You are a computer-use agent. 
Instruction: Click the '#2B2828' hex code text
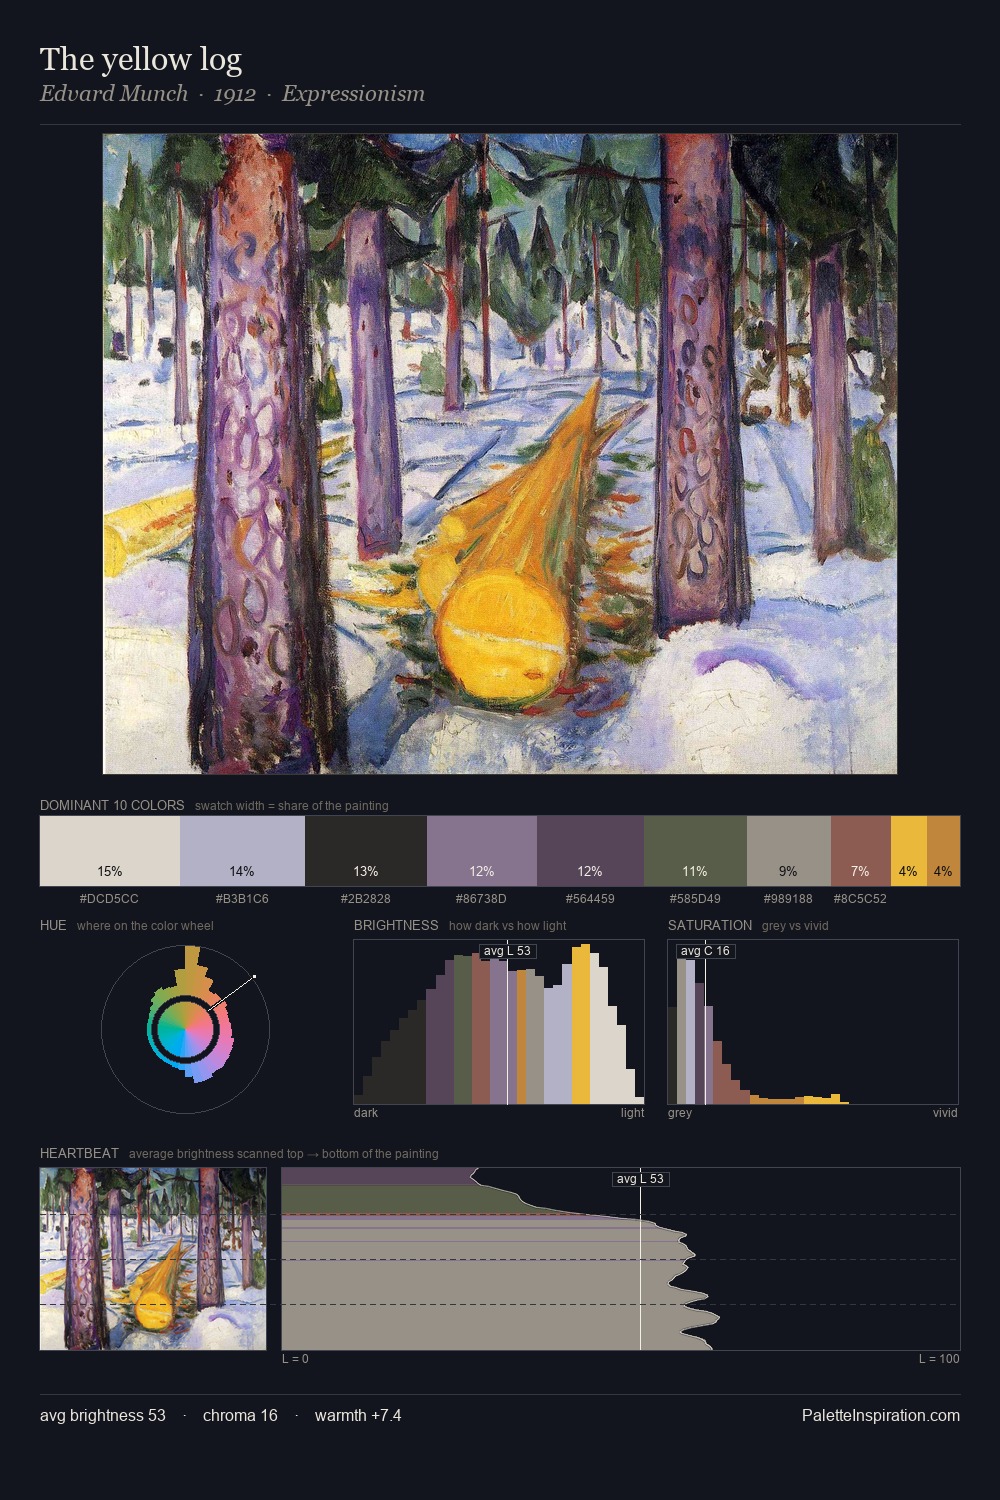366,898
